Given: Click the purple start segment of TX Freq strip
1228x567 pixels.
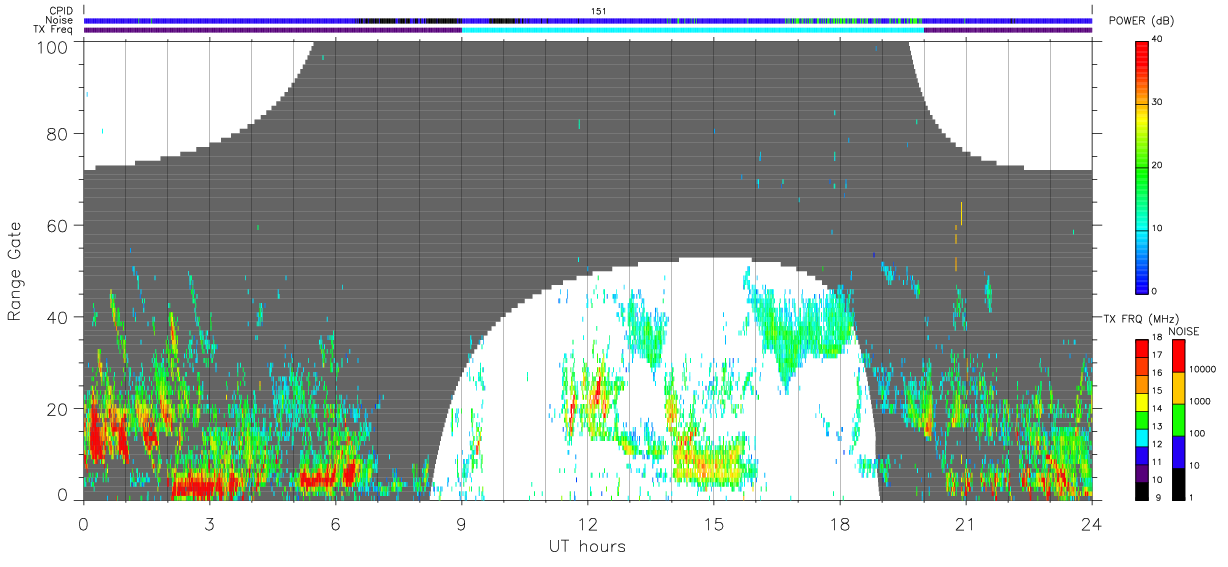Looking at the screenshot, I should pyautogui.click(x=272, y=30).
